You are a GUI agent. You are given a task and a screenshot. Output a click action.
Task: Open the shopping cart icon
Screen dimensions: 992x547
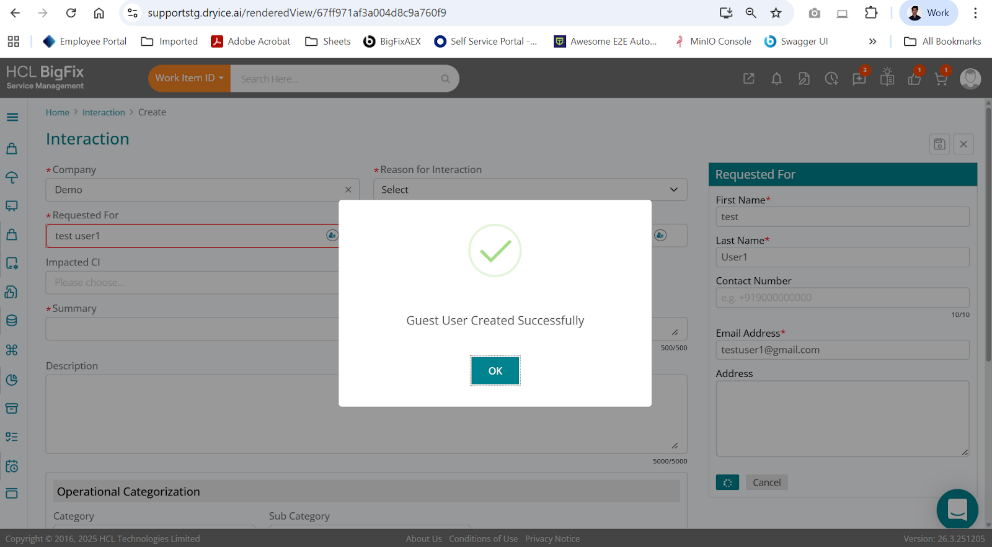tap(941, 78)
